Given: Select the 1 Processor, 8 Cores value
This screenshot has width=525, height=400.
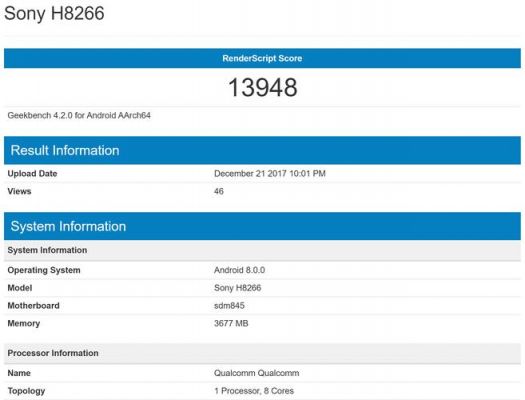Looking at the screenshot, I should click(x=254, y=391).
